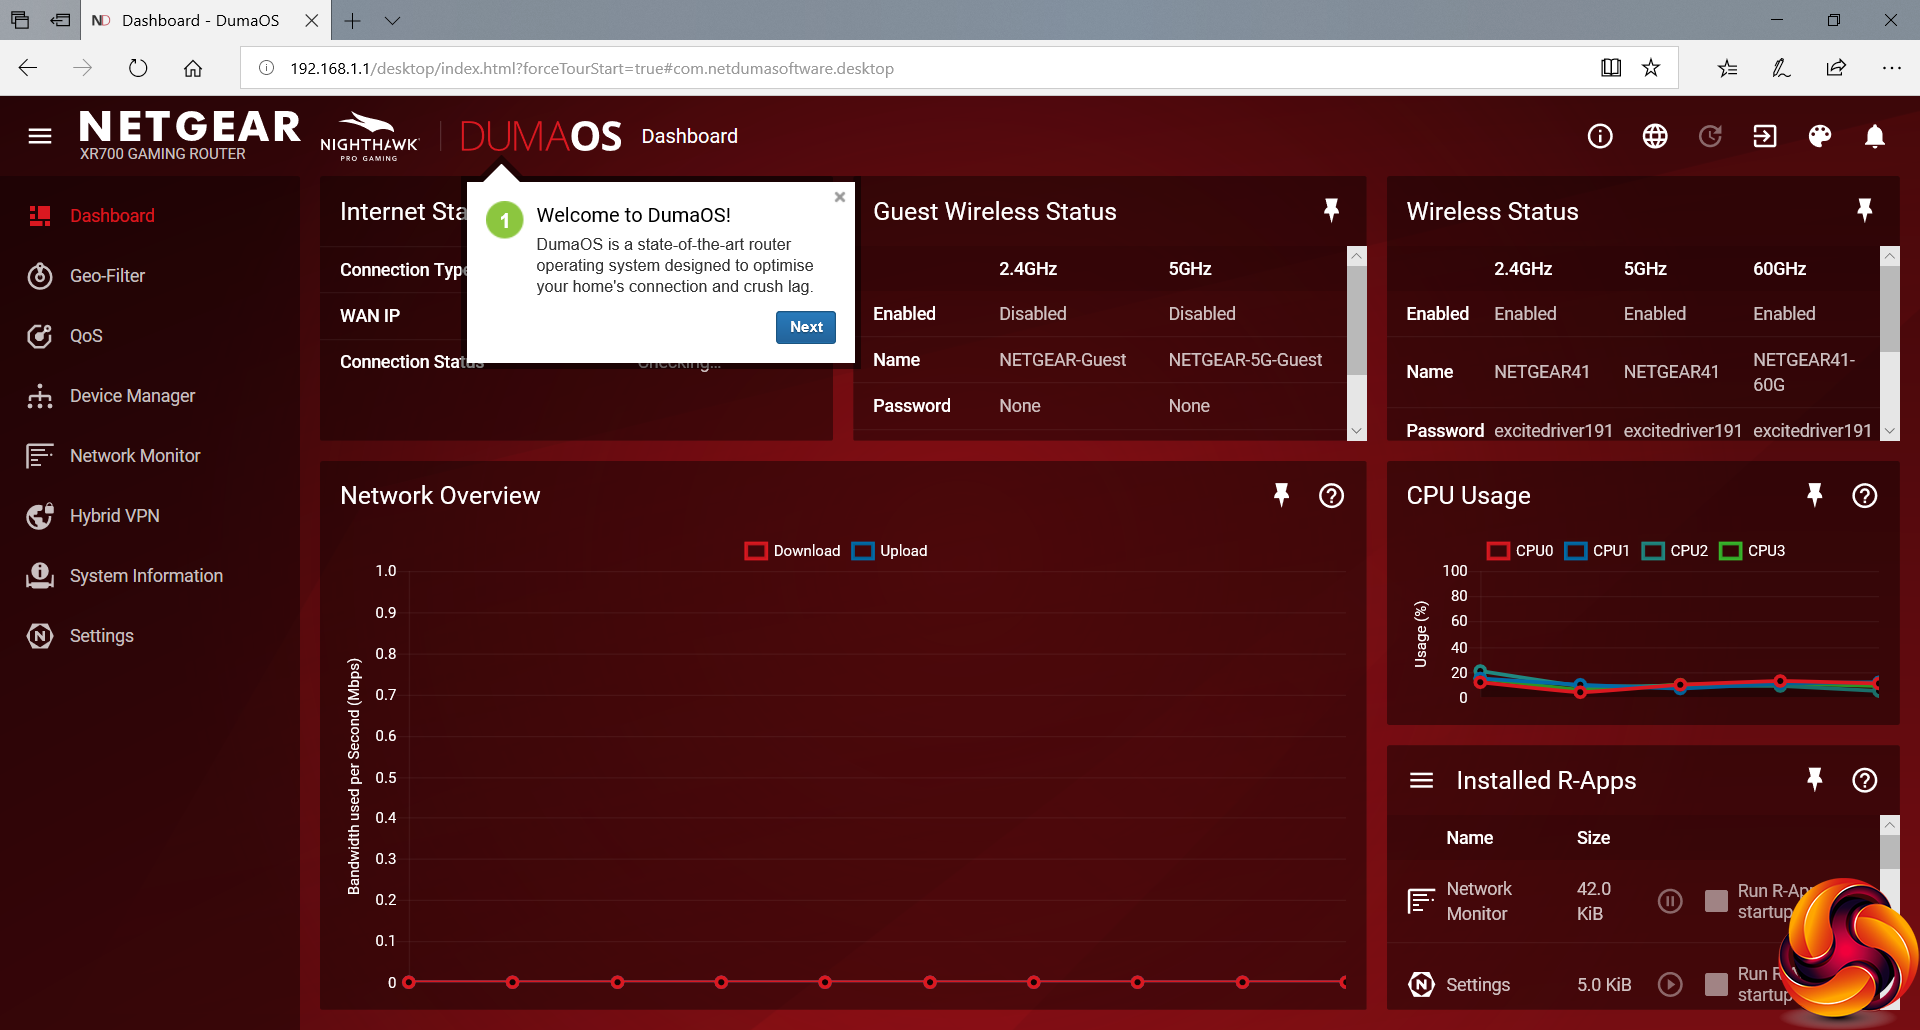Toggle Download series in Network Overview legend
The width and height of the screenshot is (1920, 1030).
click(792, 551)
